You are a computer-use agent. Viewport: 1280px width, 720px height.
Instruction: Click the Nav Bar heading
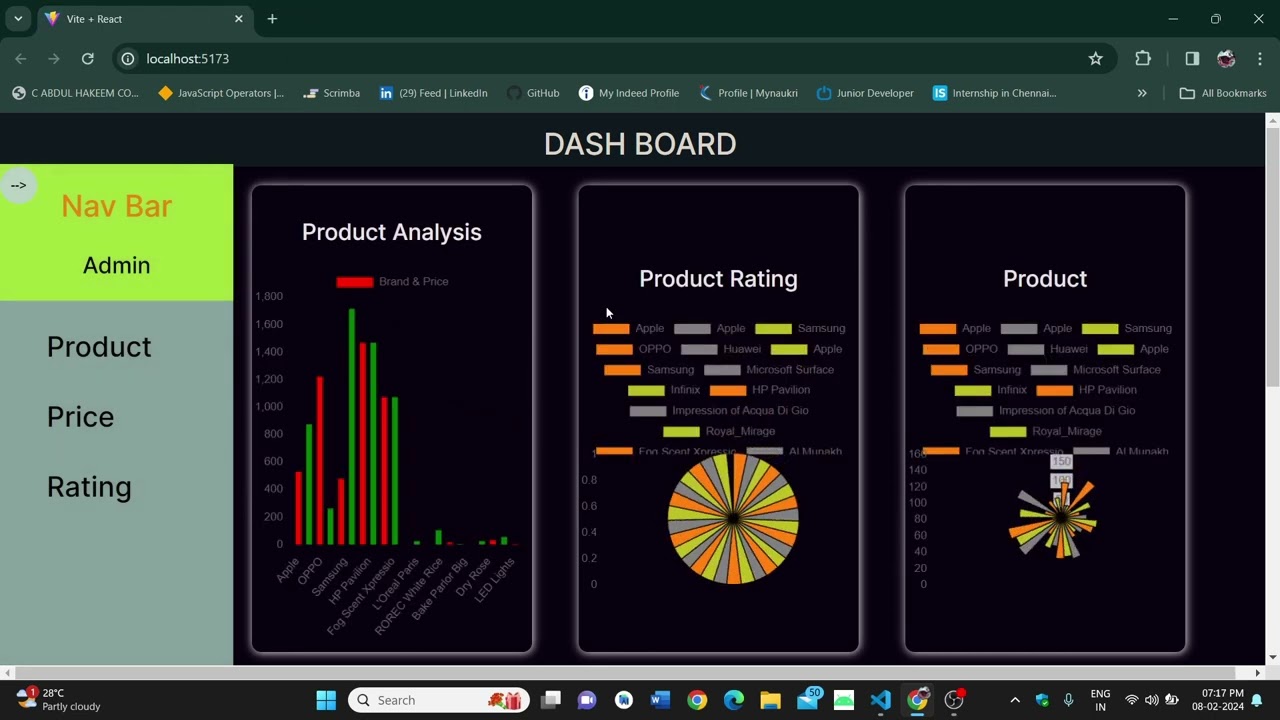tap(116, 206)
